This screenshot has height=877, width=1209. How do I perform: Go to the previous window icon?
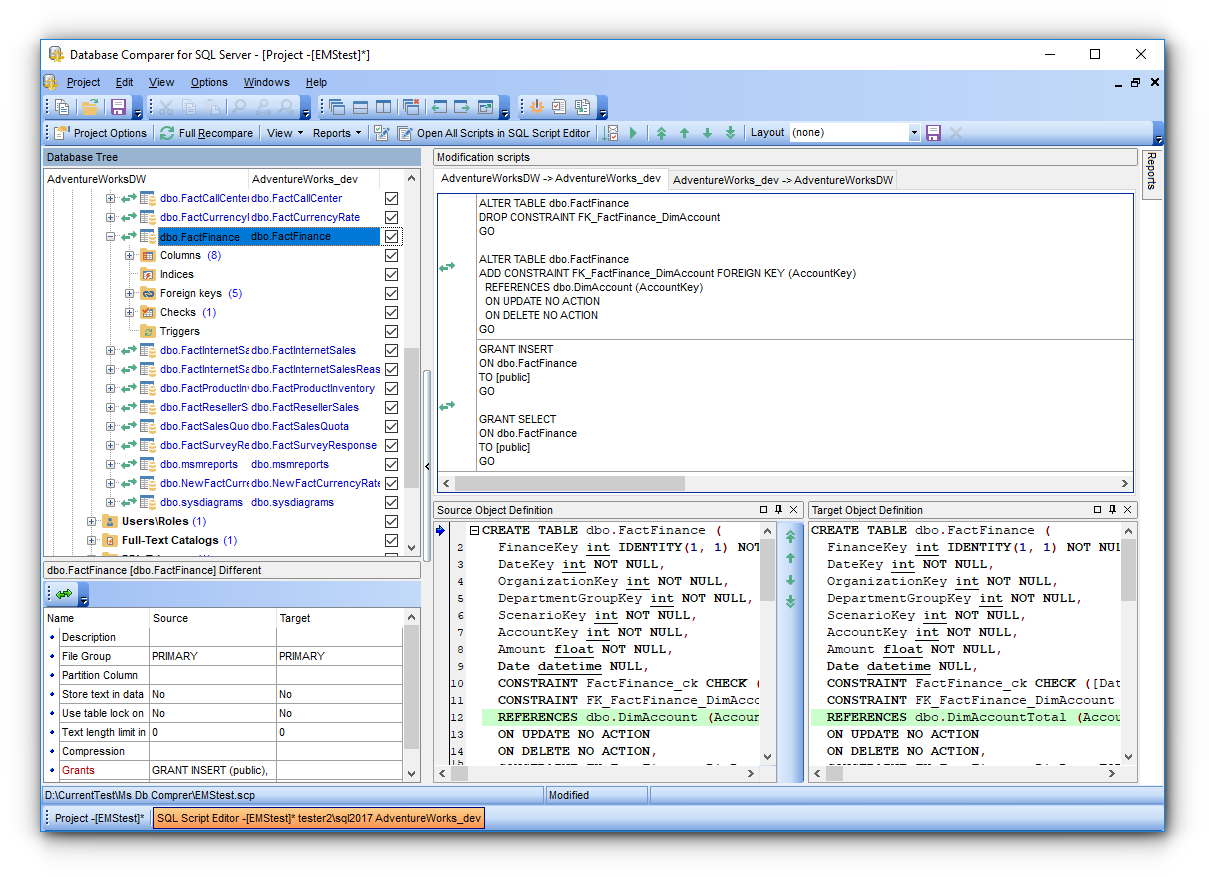click(x=438, y=107)
